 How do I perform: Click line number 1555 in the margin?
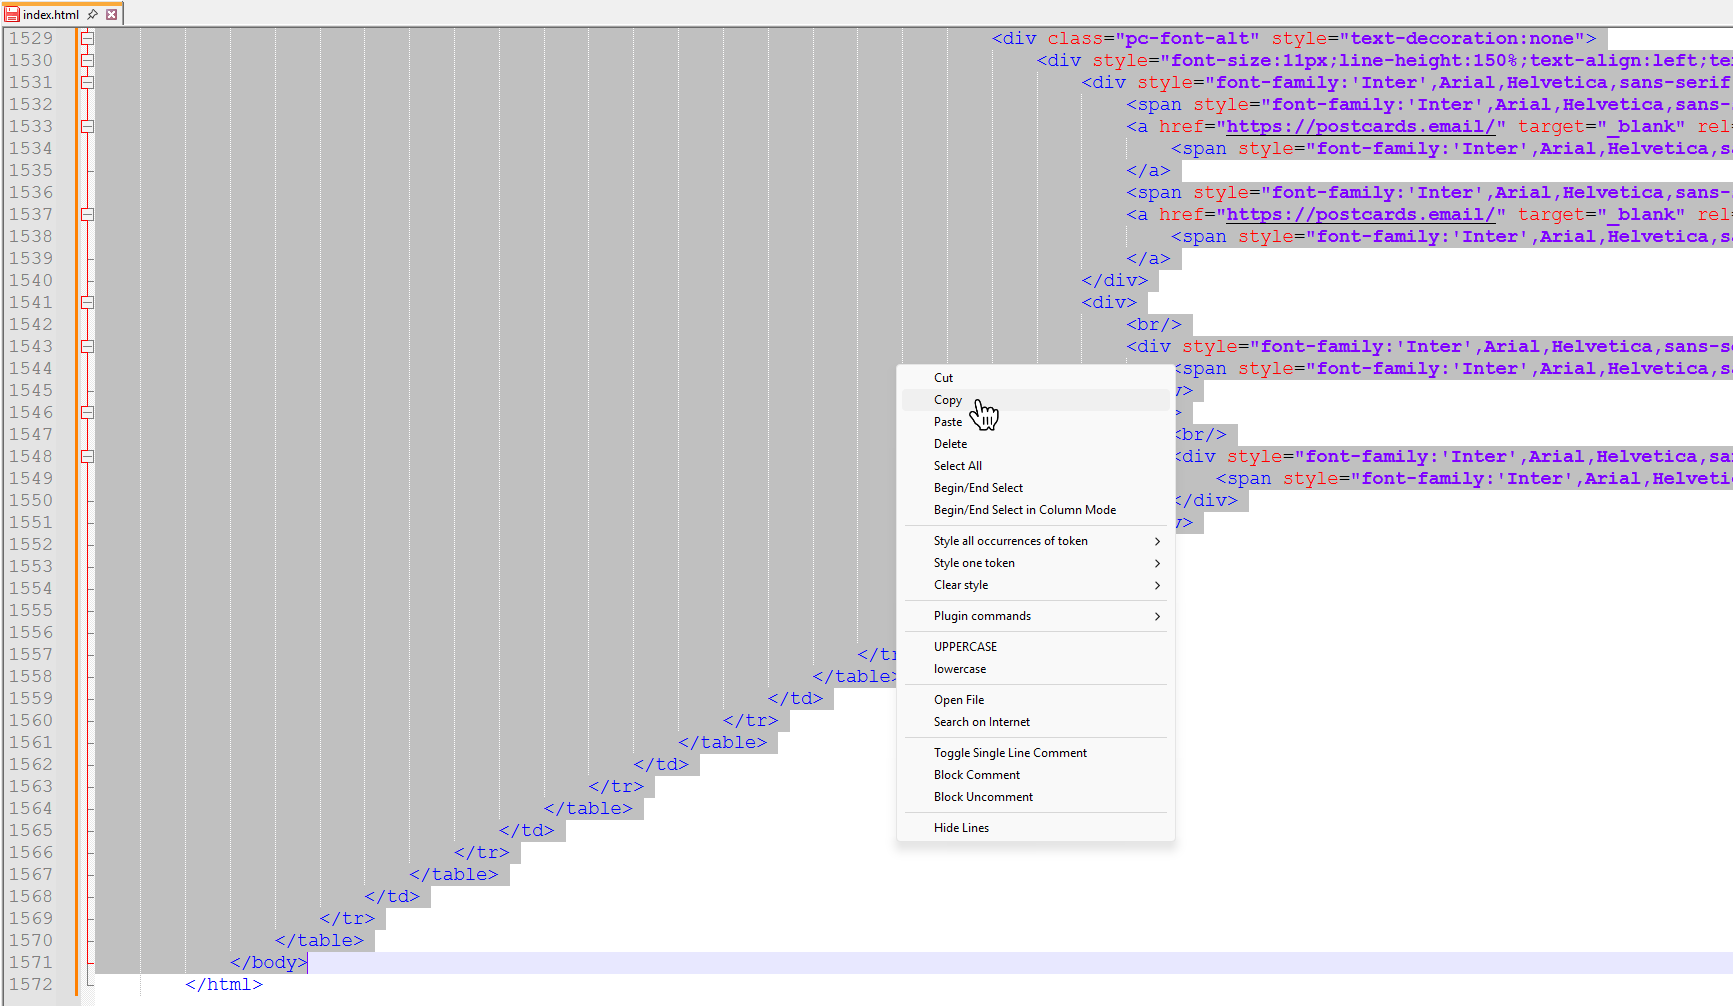point(31,610)
